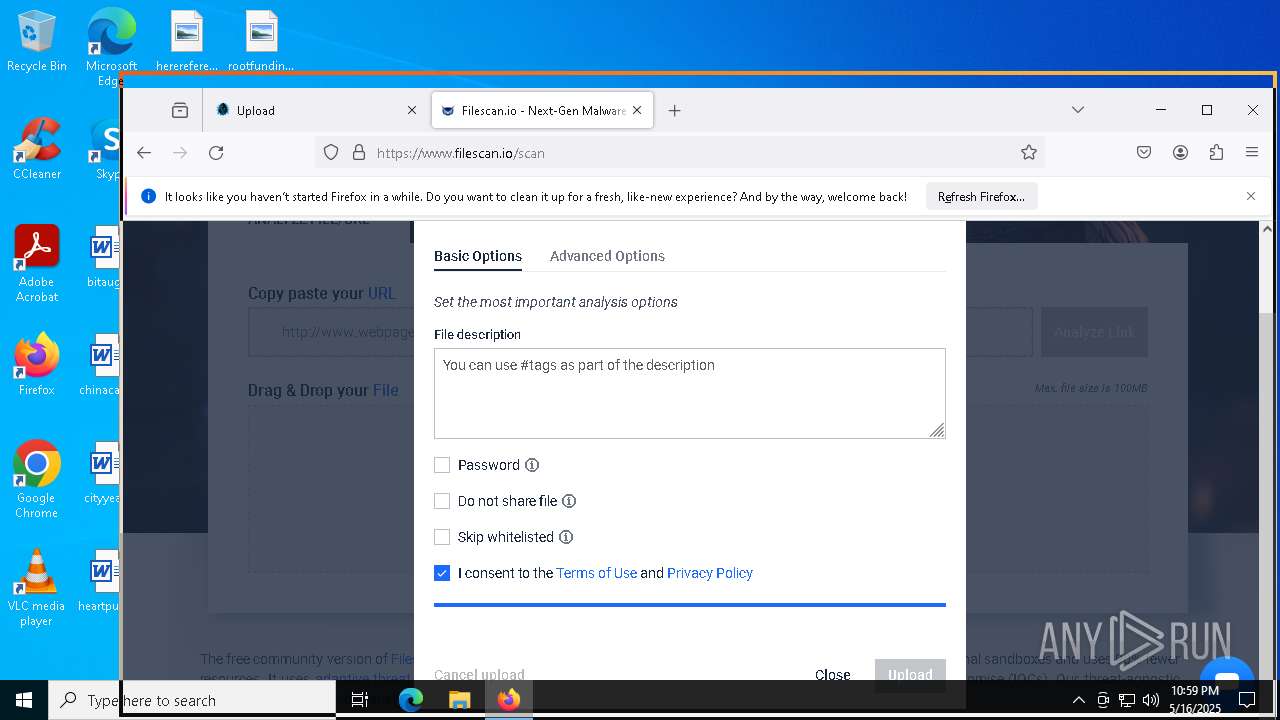The height and width of the screenshot is (720, 1280).
Task: Open Recycle Bin desktop icon
Action: [37, 42]
